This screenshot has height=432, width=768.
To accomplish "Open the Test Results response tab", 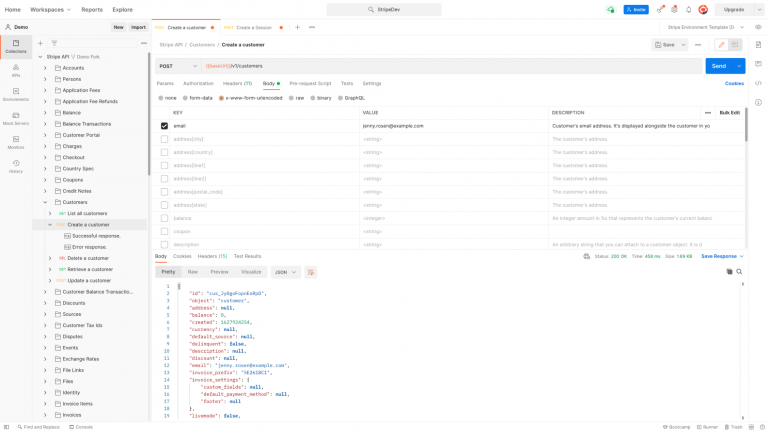I will [x=247, y=256].
